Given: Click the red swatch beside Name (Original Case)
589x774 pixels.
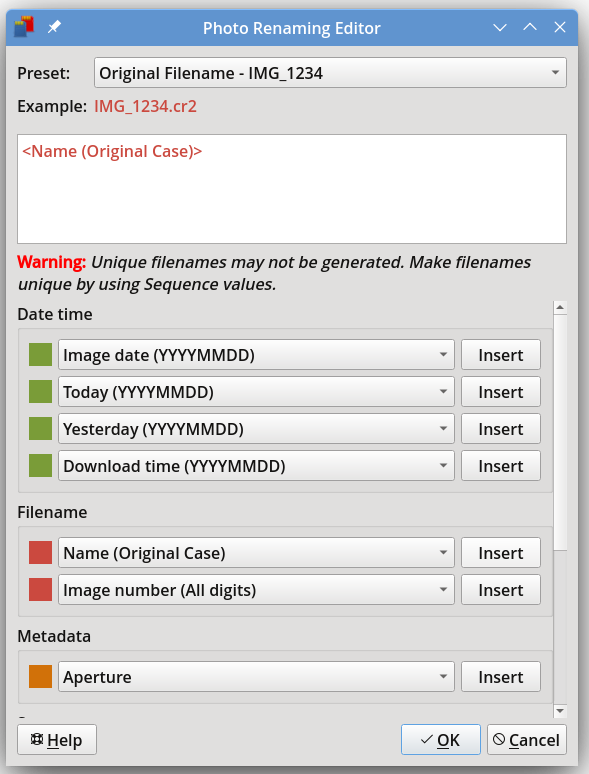Looking at the screenshot, I should [x=40, y=553].
